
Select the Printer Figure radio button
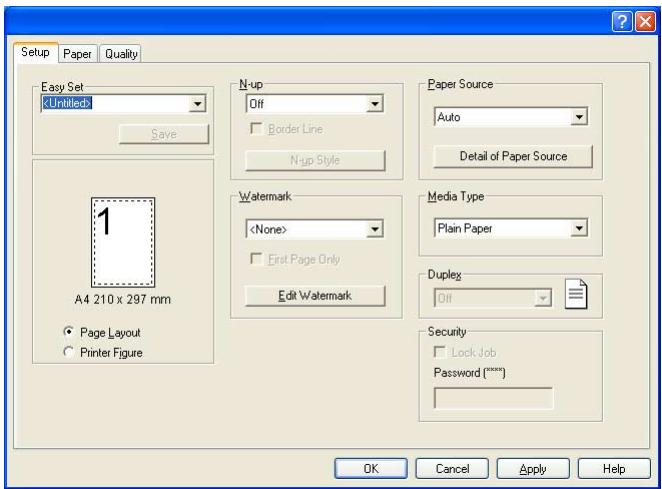coord(69,352)
